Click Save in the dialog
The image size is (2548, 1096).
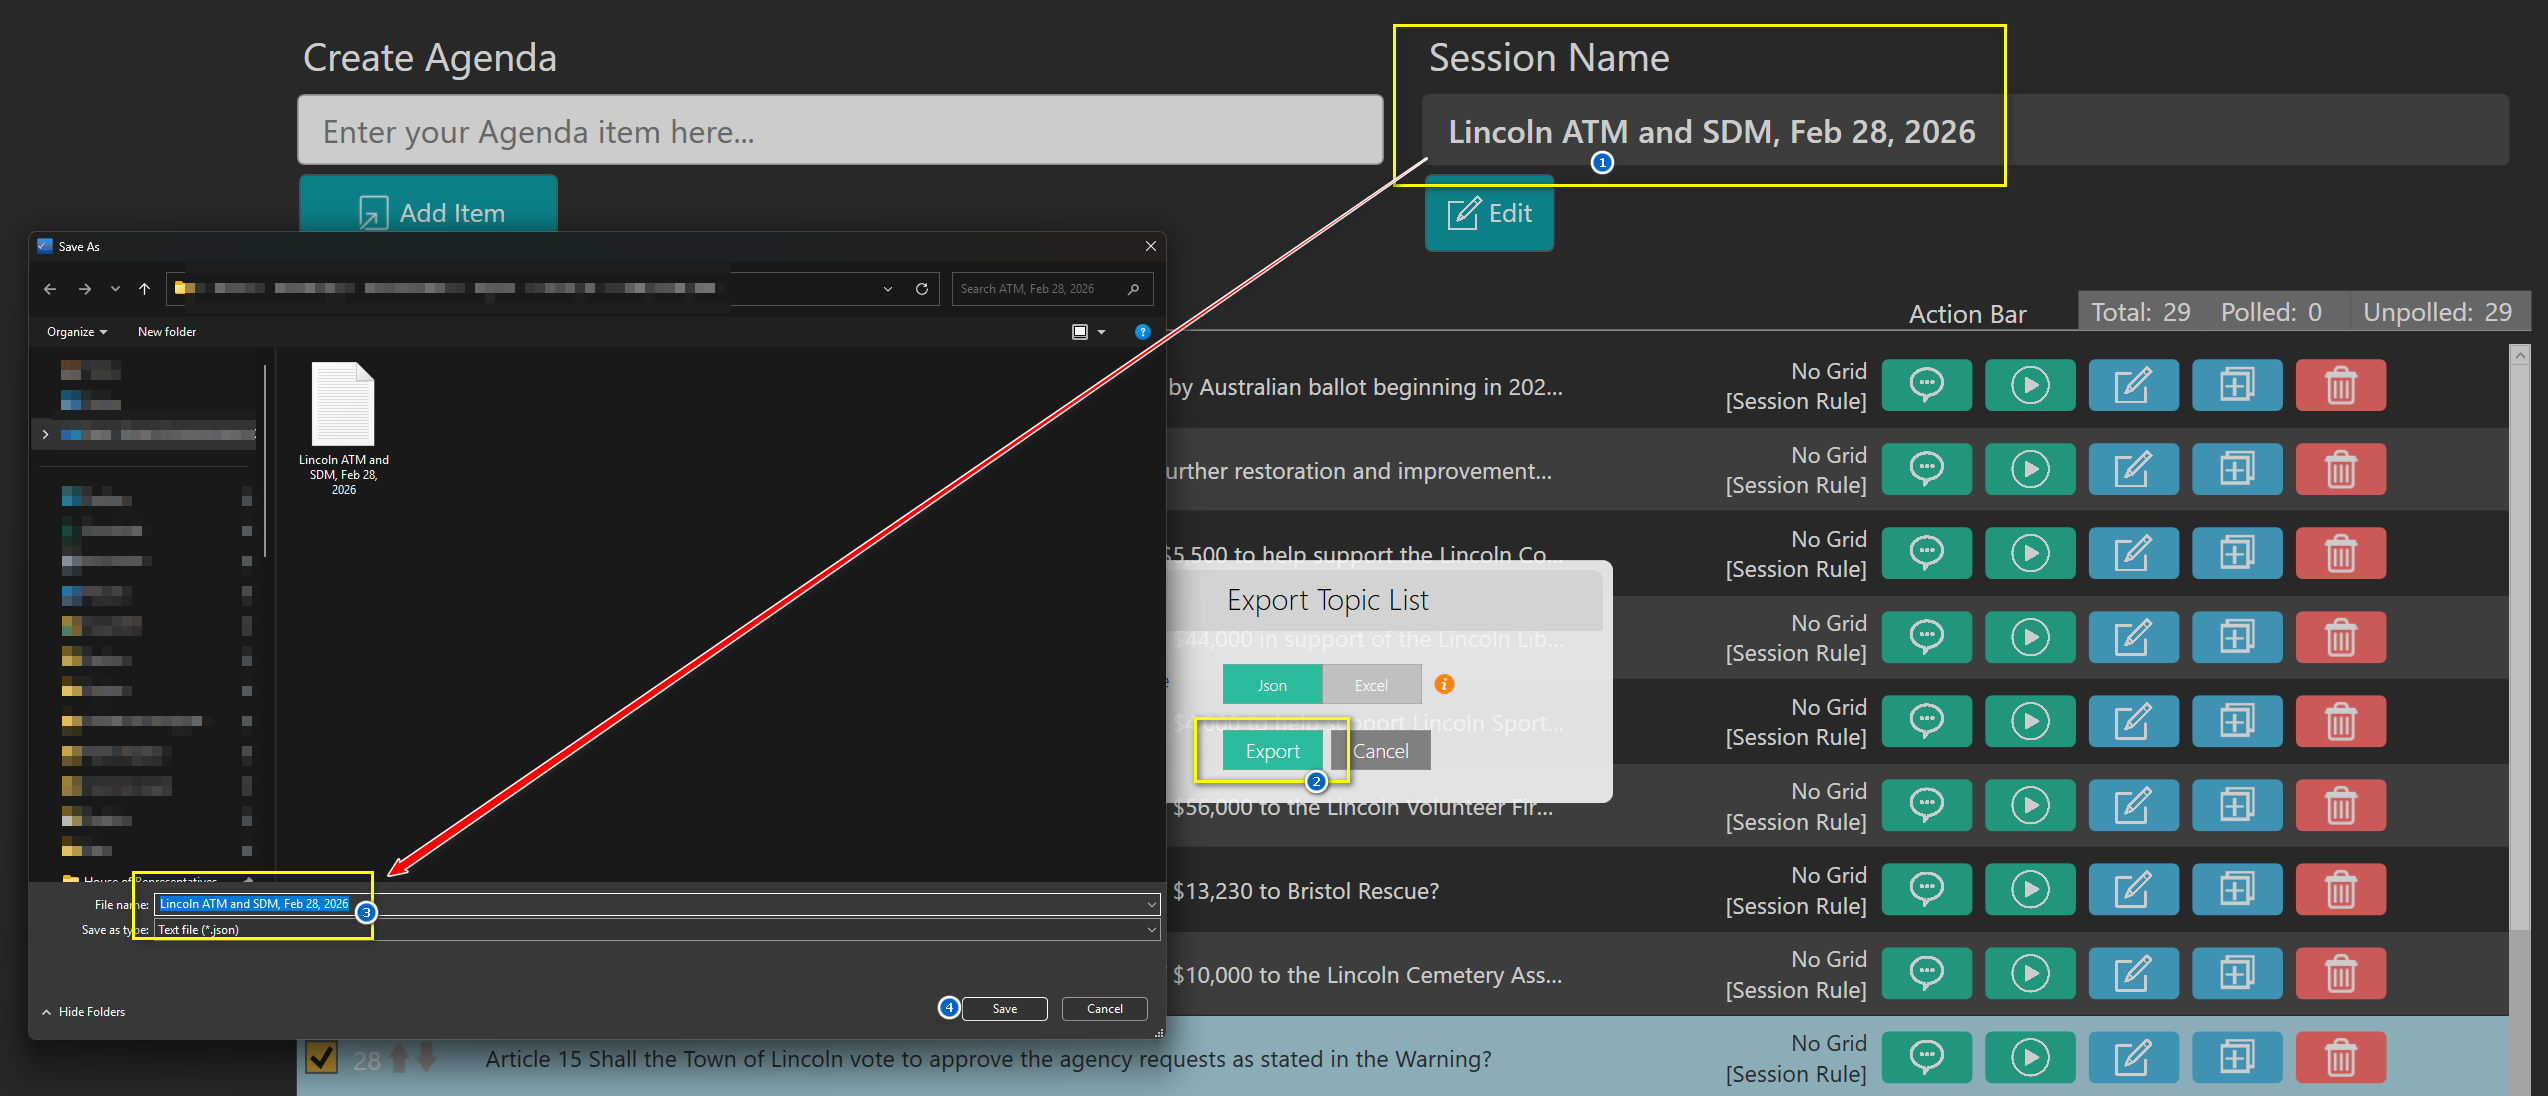(1004, 1009)
